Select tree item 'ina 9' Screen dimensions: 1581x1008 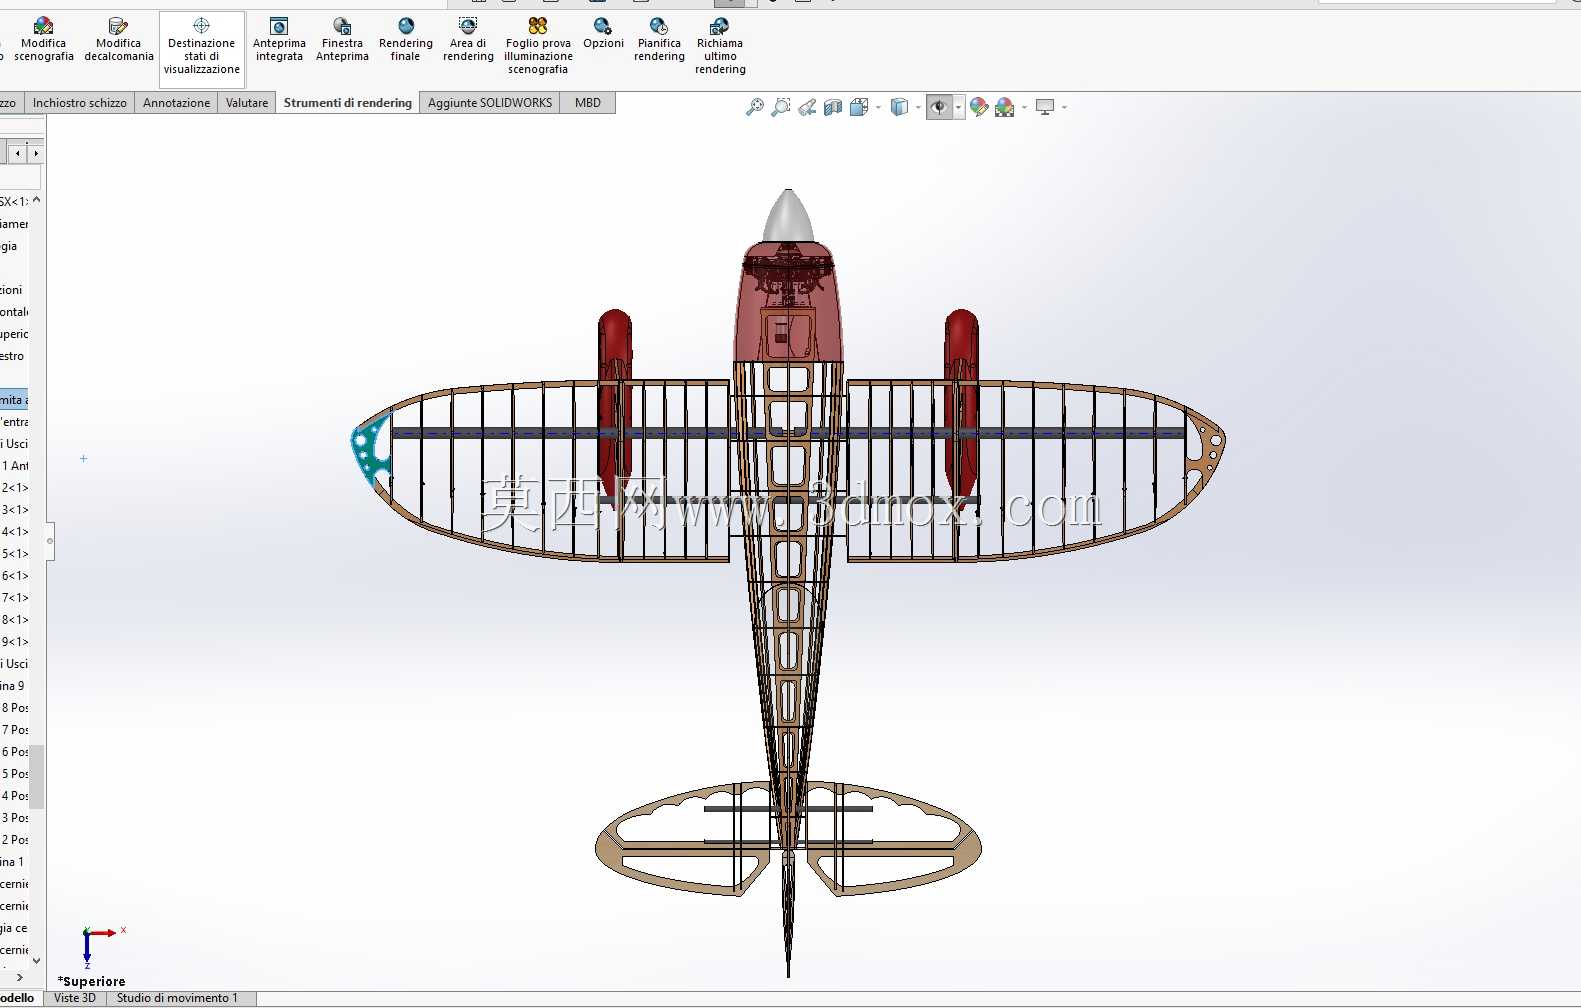(x=13, y=686)
